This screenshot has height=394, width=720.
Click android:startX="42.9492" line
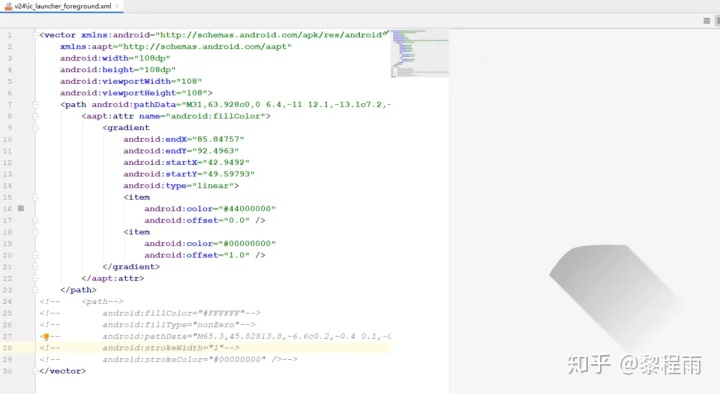point(186,163)
